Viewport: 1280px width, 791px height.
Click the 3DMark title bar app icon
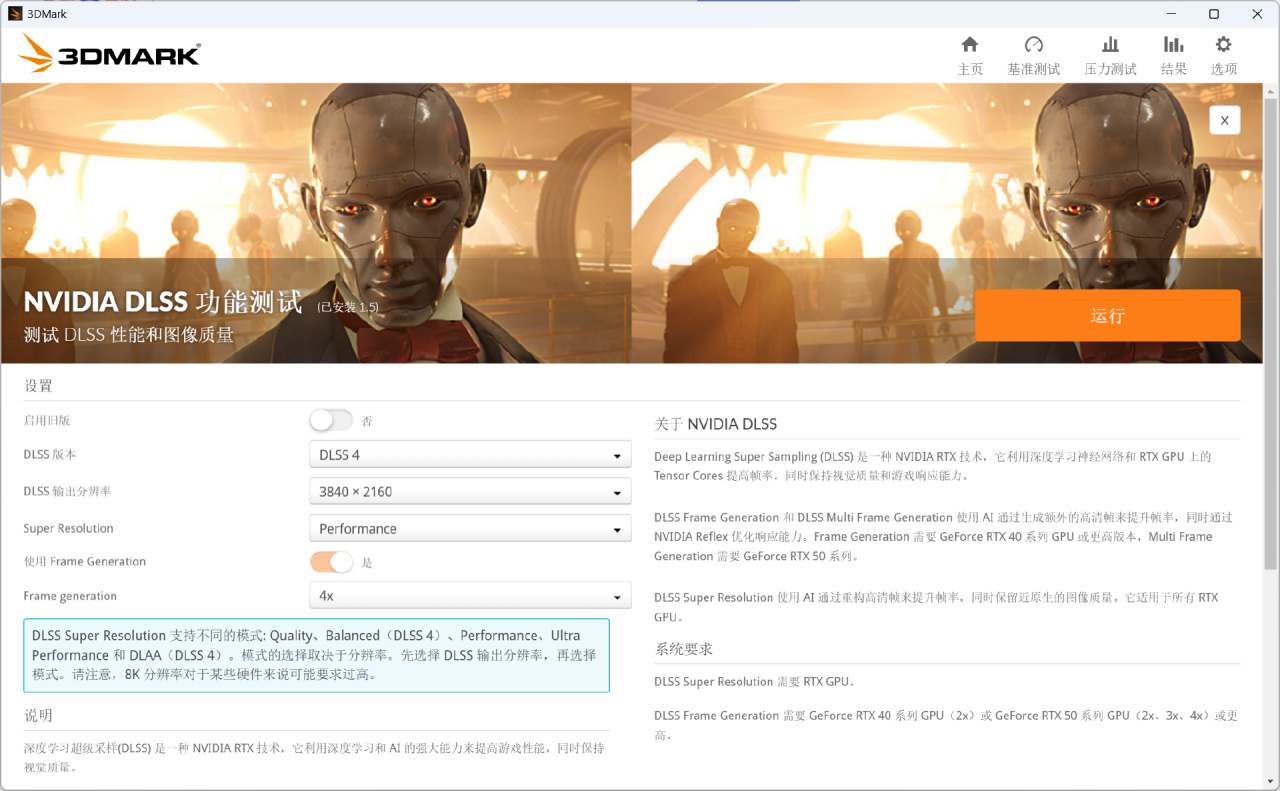click(15, 14)
